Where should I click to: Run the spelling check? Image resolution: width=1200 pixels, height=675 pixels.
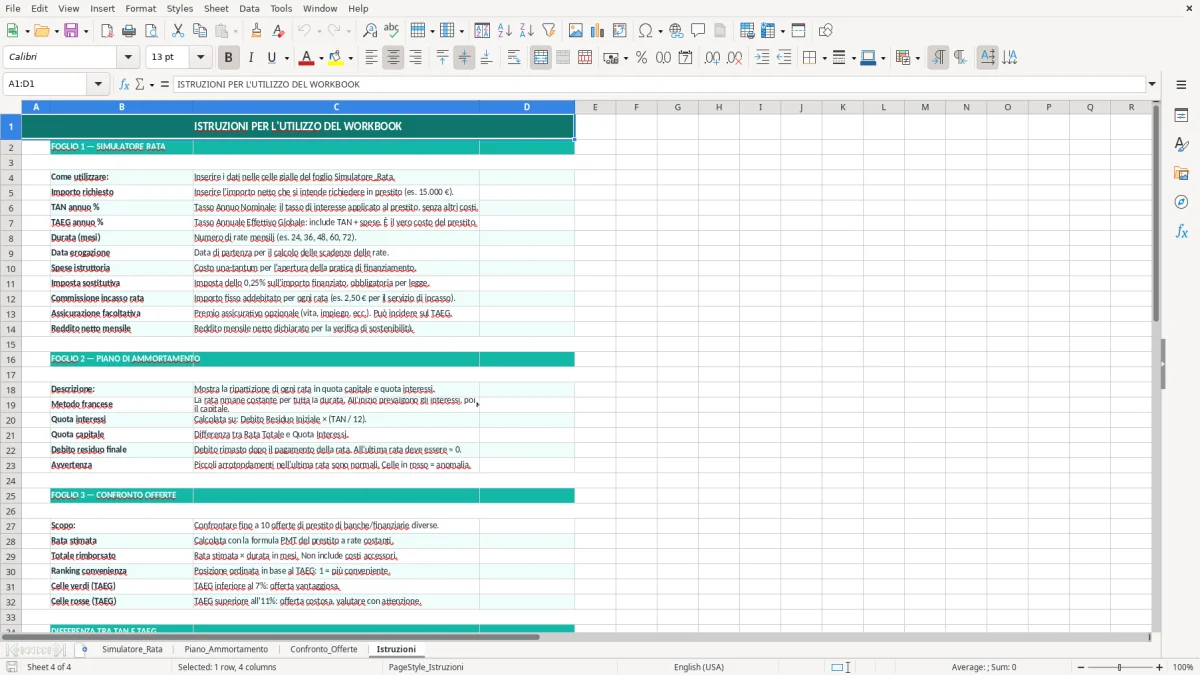coord(392,31)
